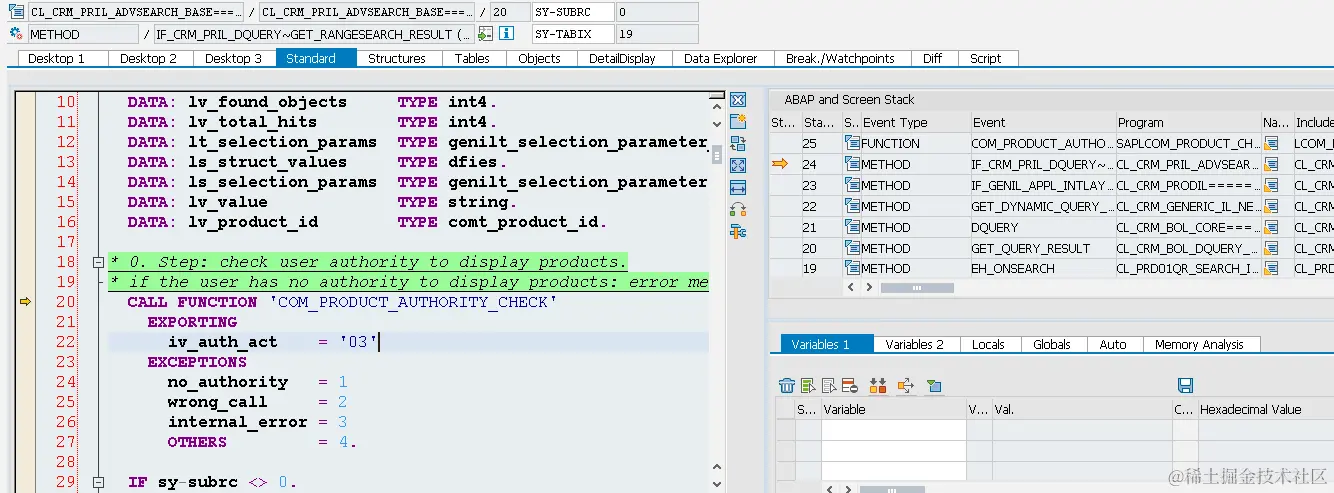Viewport: 1334px width, 493px height.
Task: Click the blue box with green triangle icon
Action: point(934,386)
